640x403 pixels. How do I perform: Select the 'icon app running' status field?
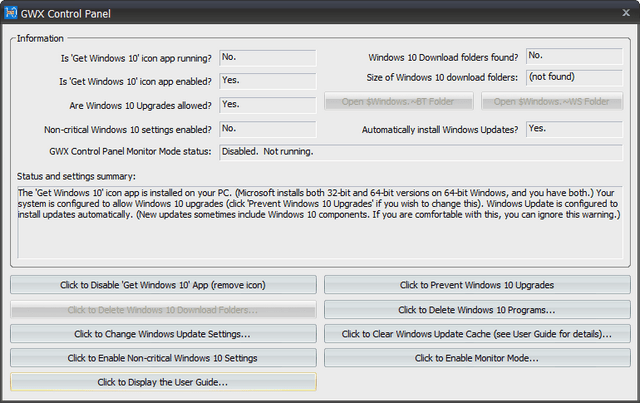point(268,58)
